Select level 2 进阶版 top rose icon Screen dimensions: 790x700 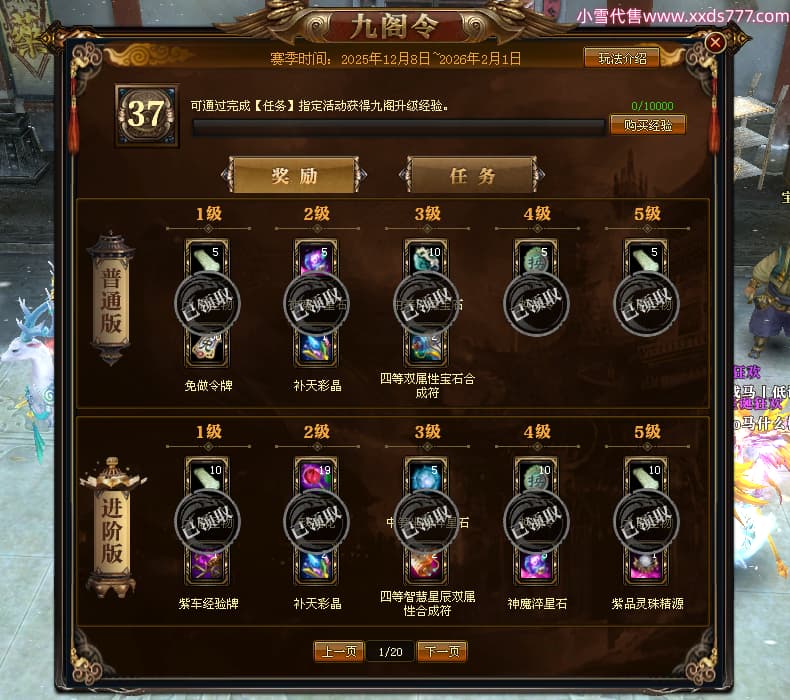tap(316, 477)
